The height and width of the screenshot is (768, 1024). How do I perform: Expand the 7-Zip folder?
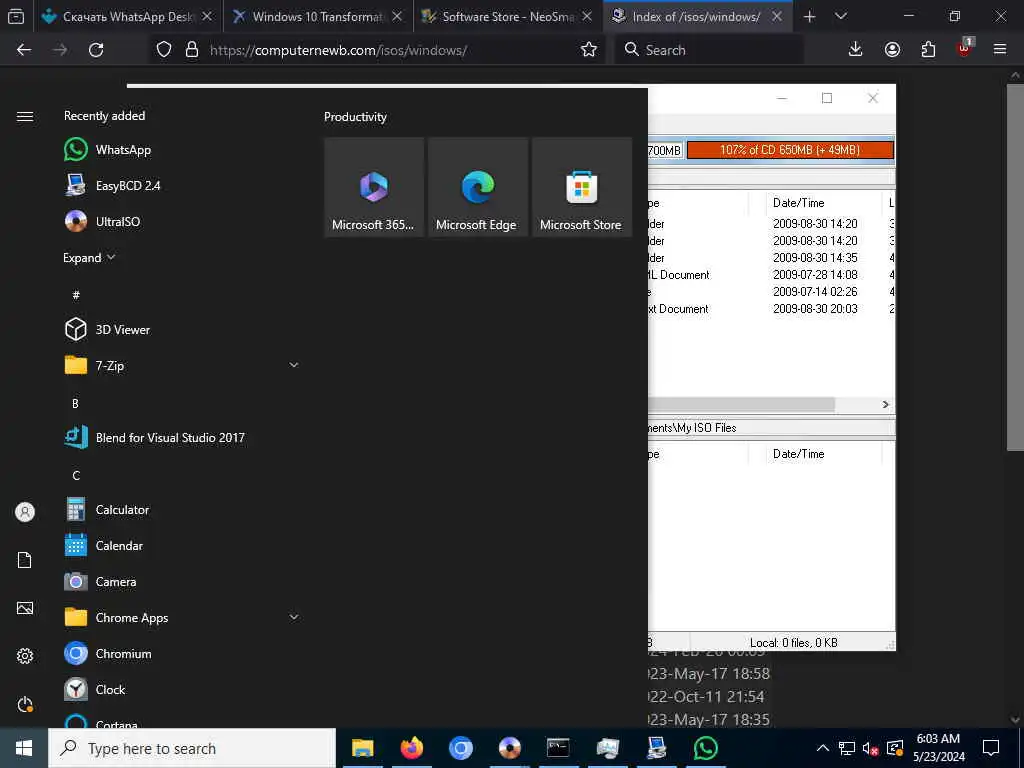point(294,365)
